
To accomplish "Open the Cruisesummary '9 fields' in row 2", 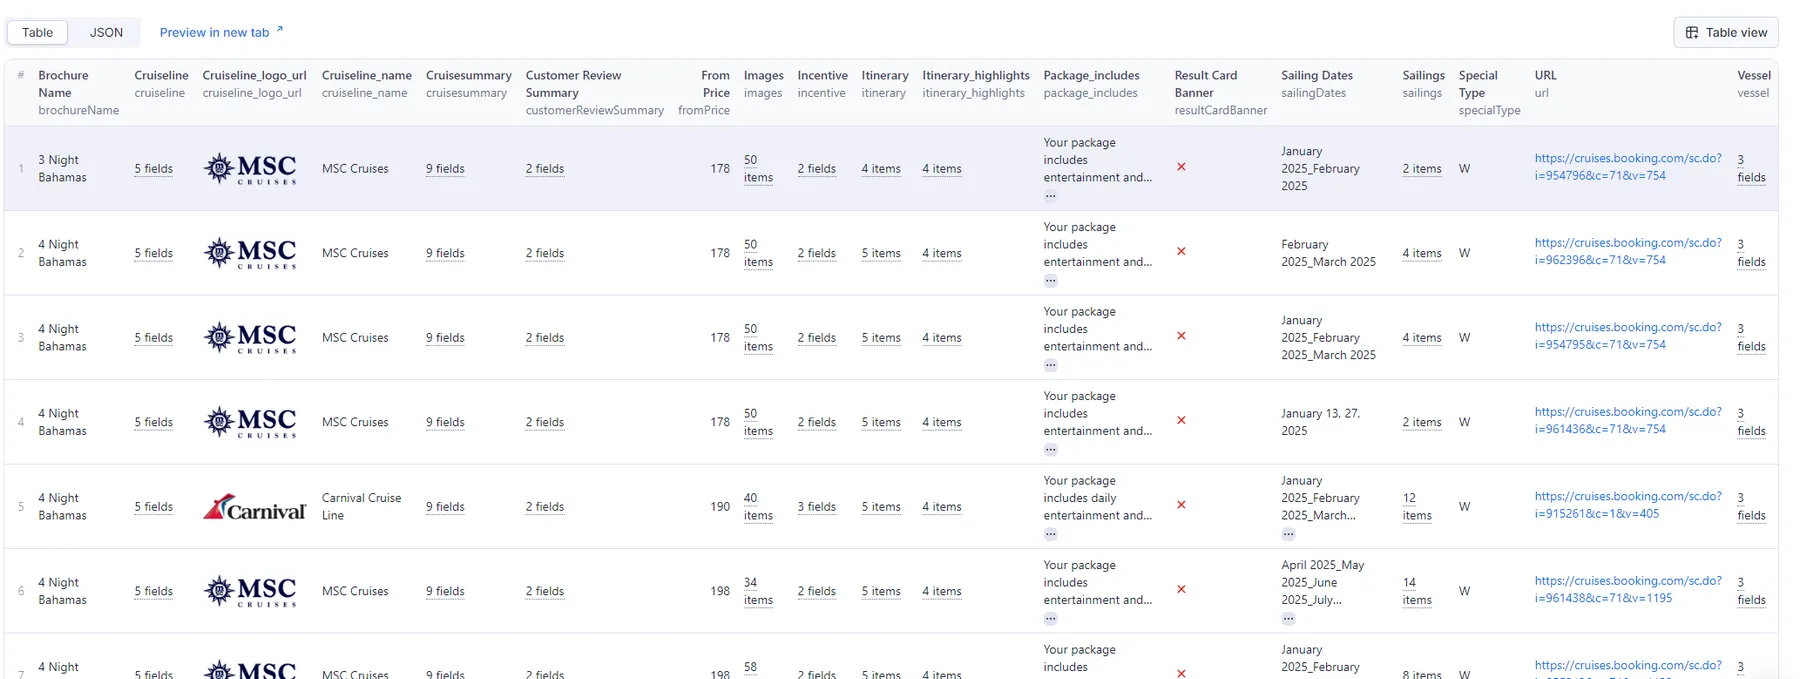I will pos(445,253).
